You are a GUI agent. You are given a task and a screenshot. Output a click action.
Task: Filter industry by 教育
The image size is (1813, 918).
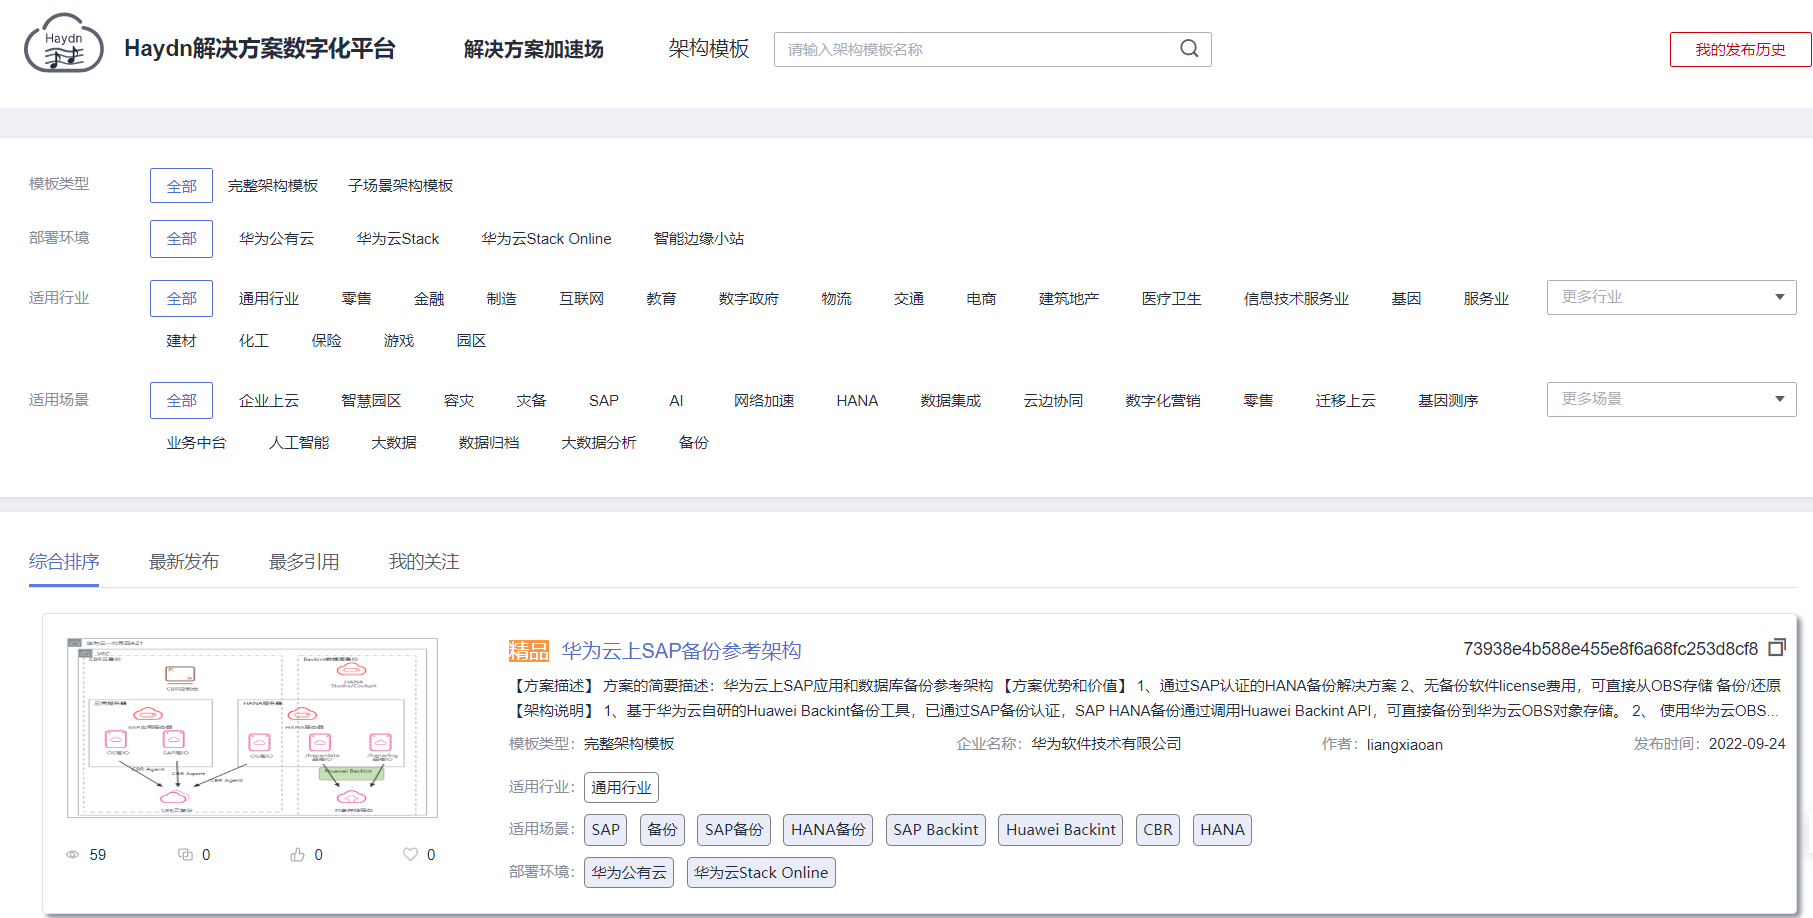[x=661, y=299]
